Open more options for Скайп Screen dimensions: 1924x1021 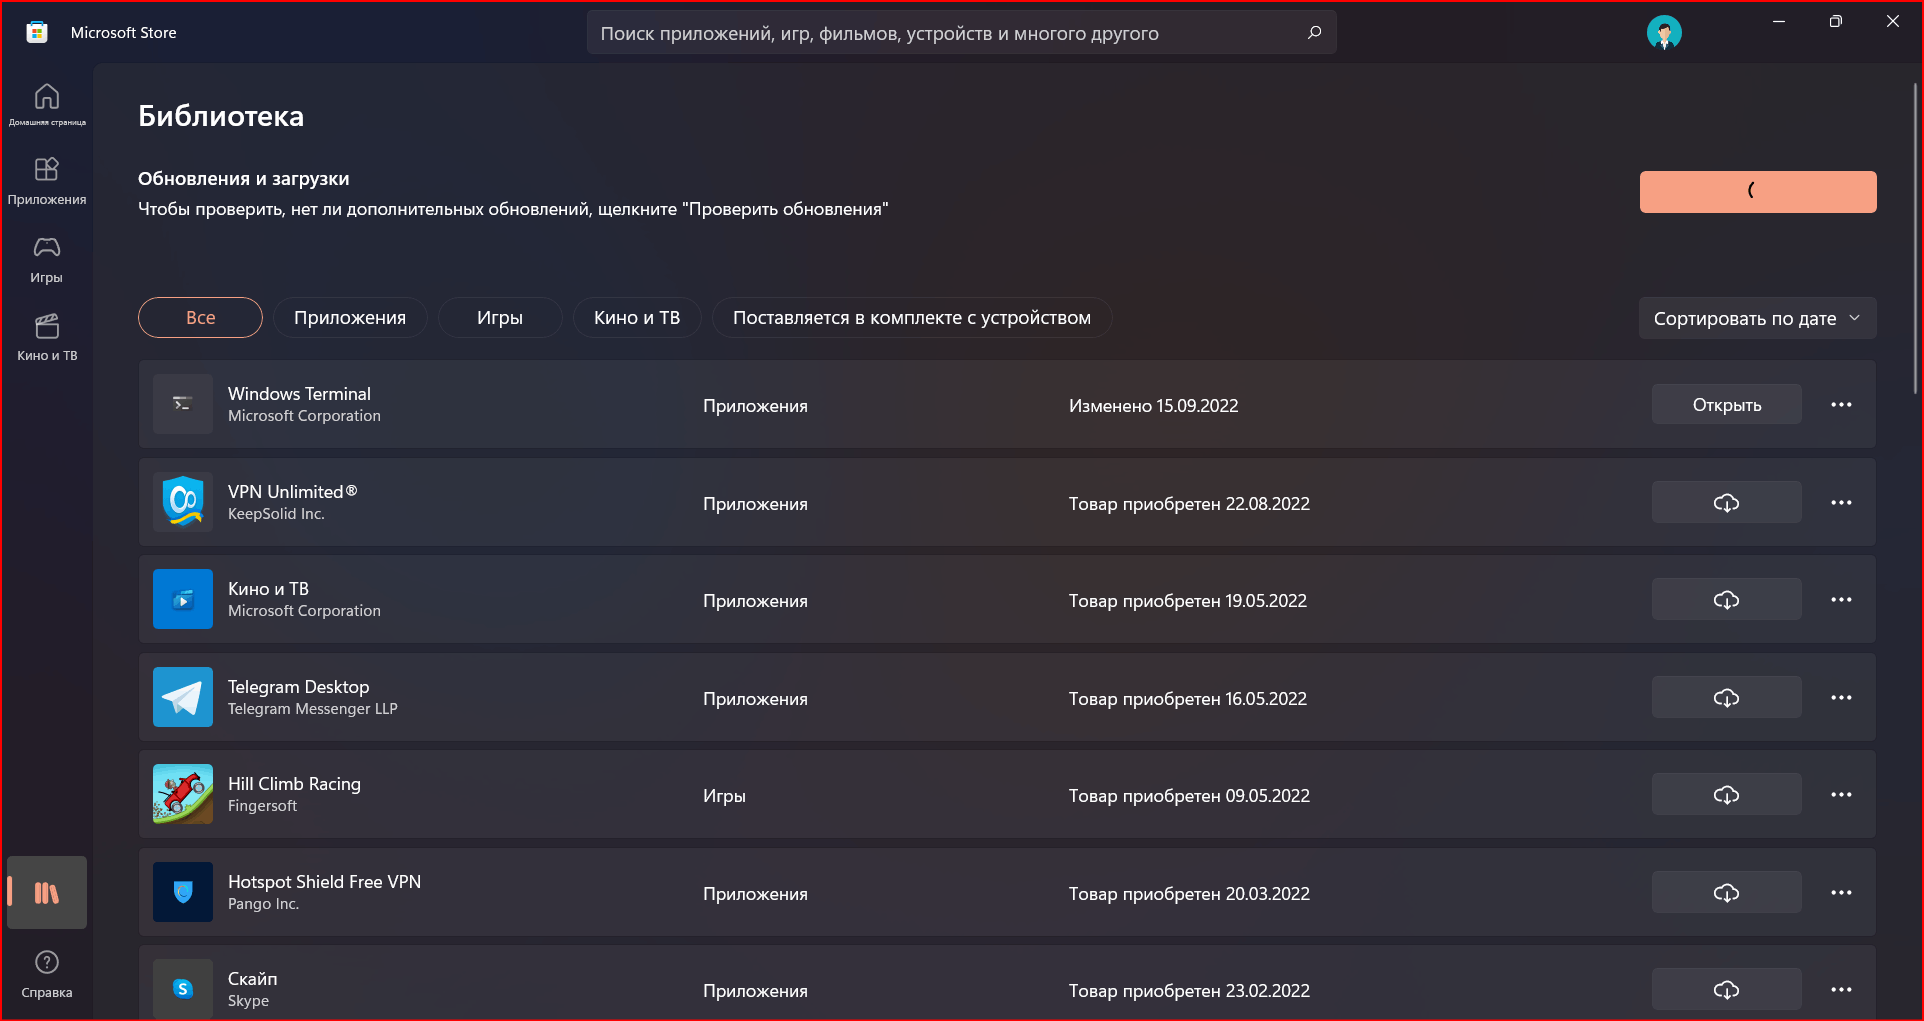1841,989
